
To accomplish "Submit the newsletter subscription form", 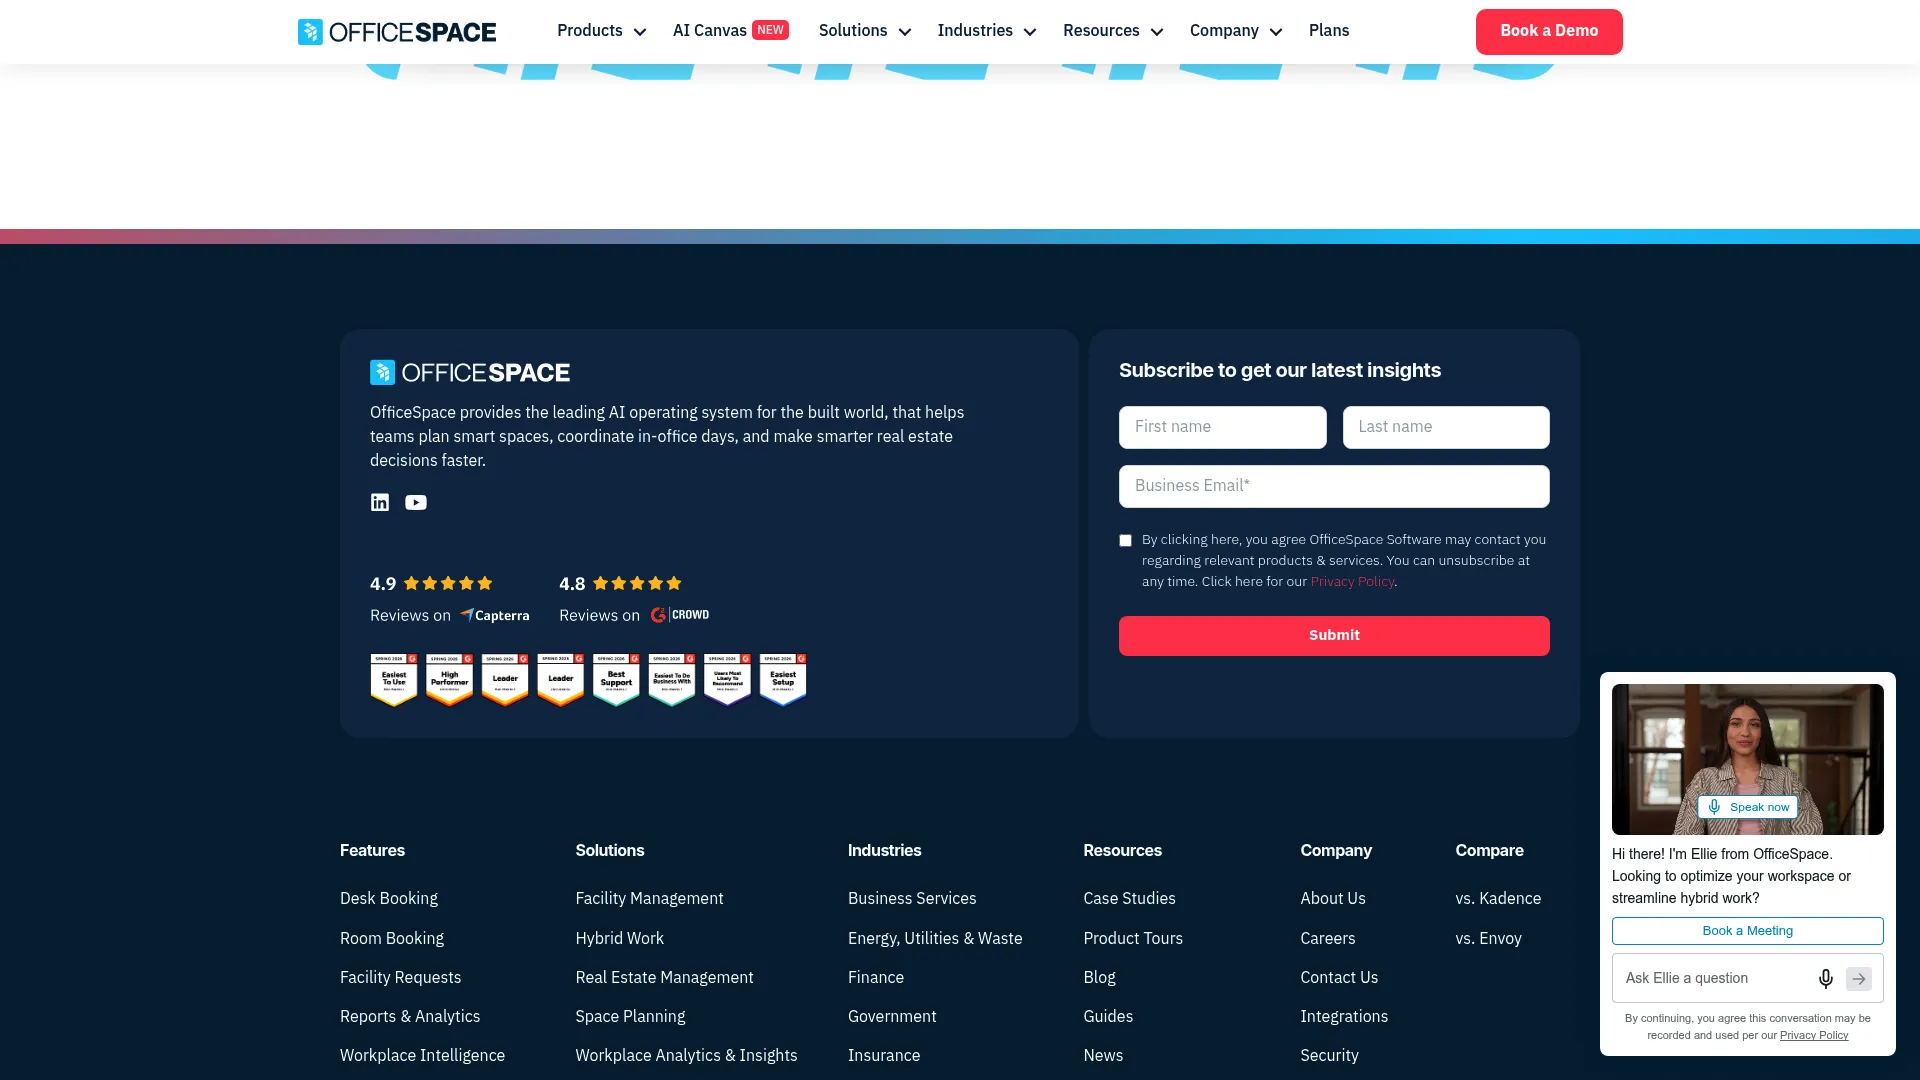I will click(x=1334, y=635).
